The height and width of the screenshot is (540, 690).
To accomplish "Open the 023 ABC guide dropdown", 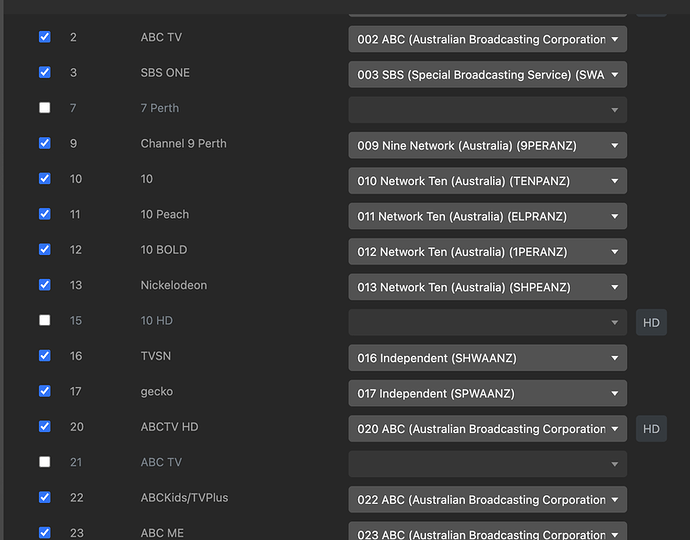I will (x=488, y=531).
